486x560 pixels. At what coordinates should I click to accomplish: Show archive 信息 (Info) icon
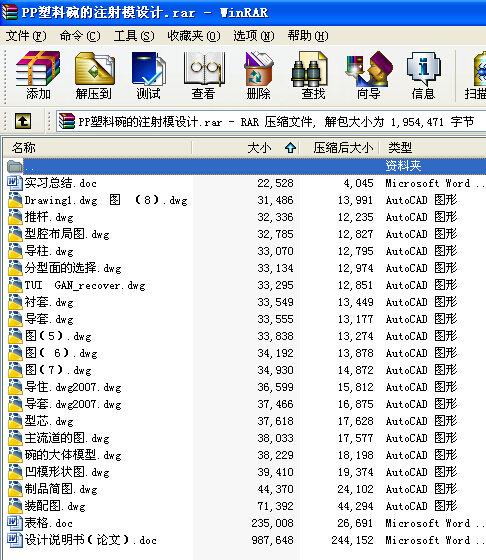[x=424, y=75]
